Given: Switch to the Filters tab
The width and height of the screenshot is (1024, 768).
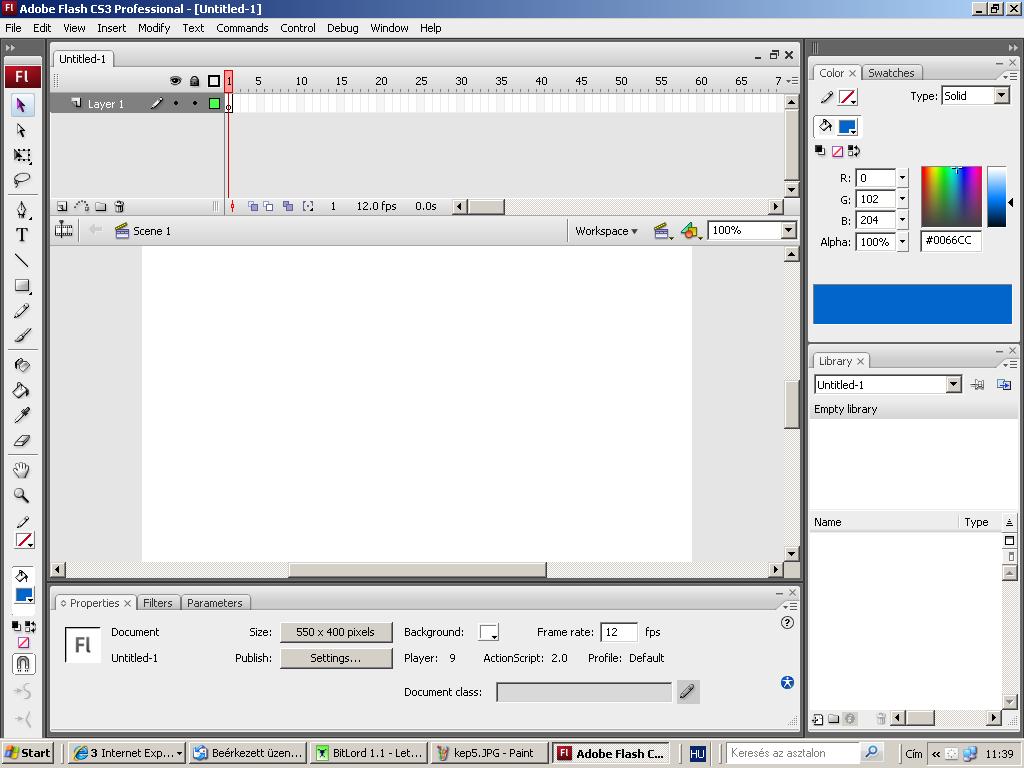Looking at the screenshot, I should (x=157, y=603).
